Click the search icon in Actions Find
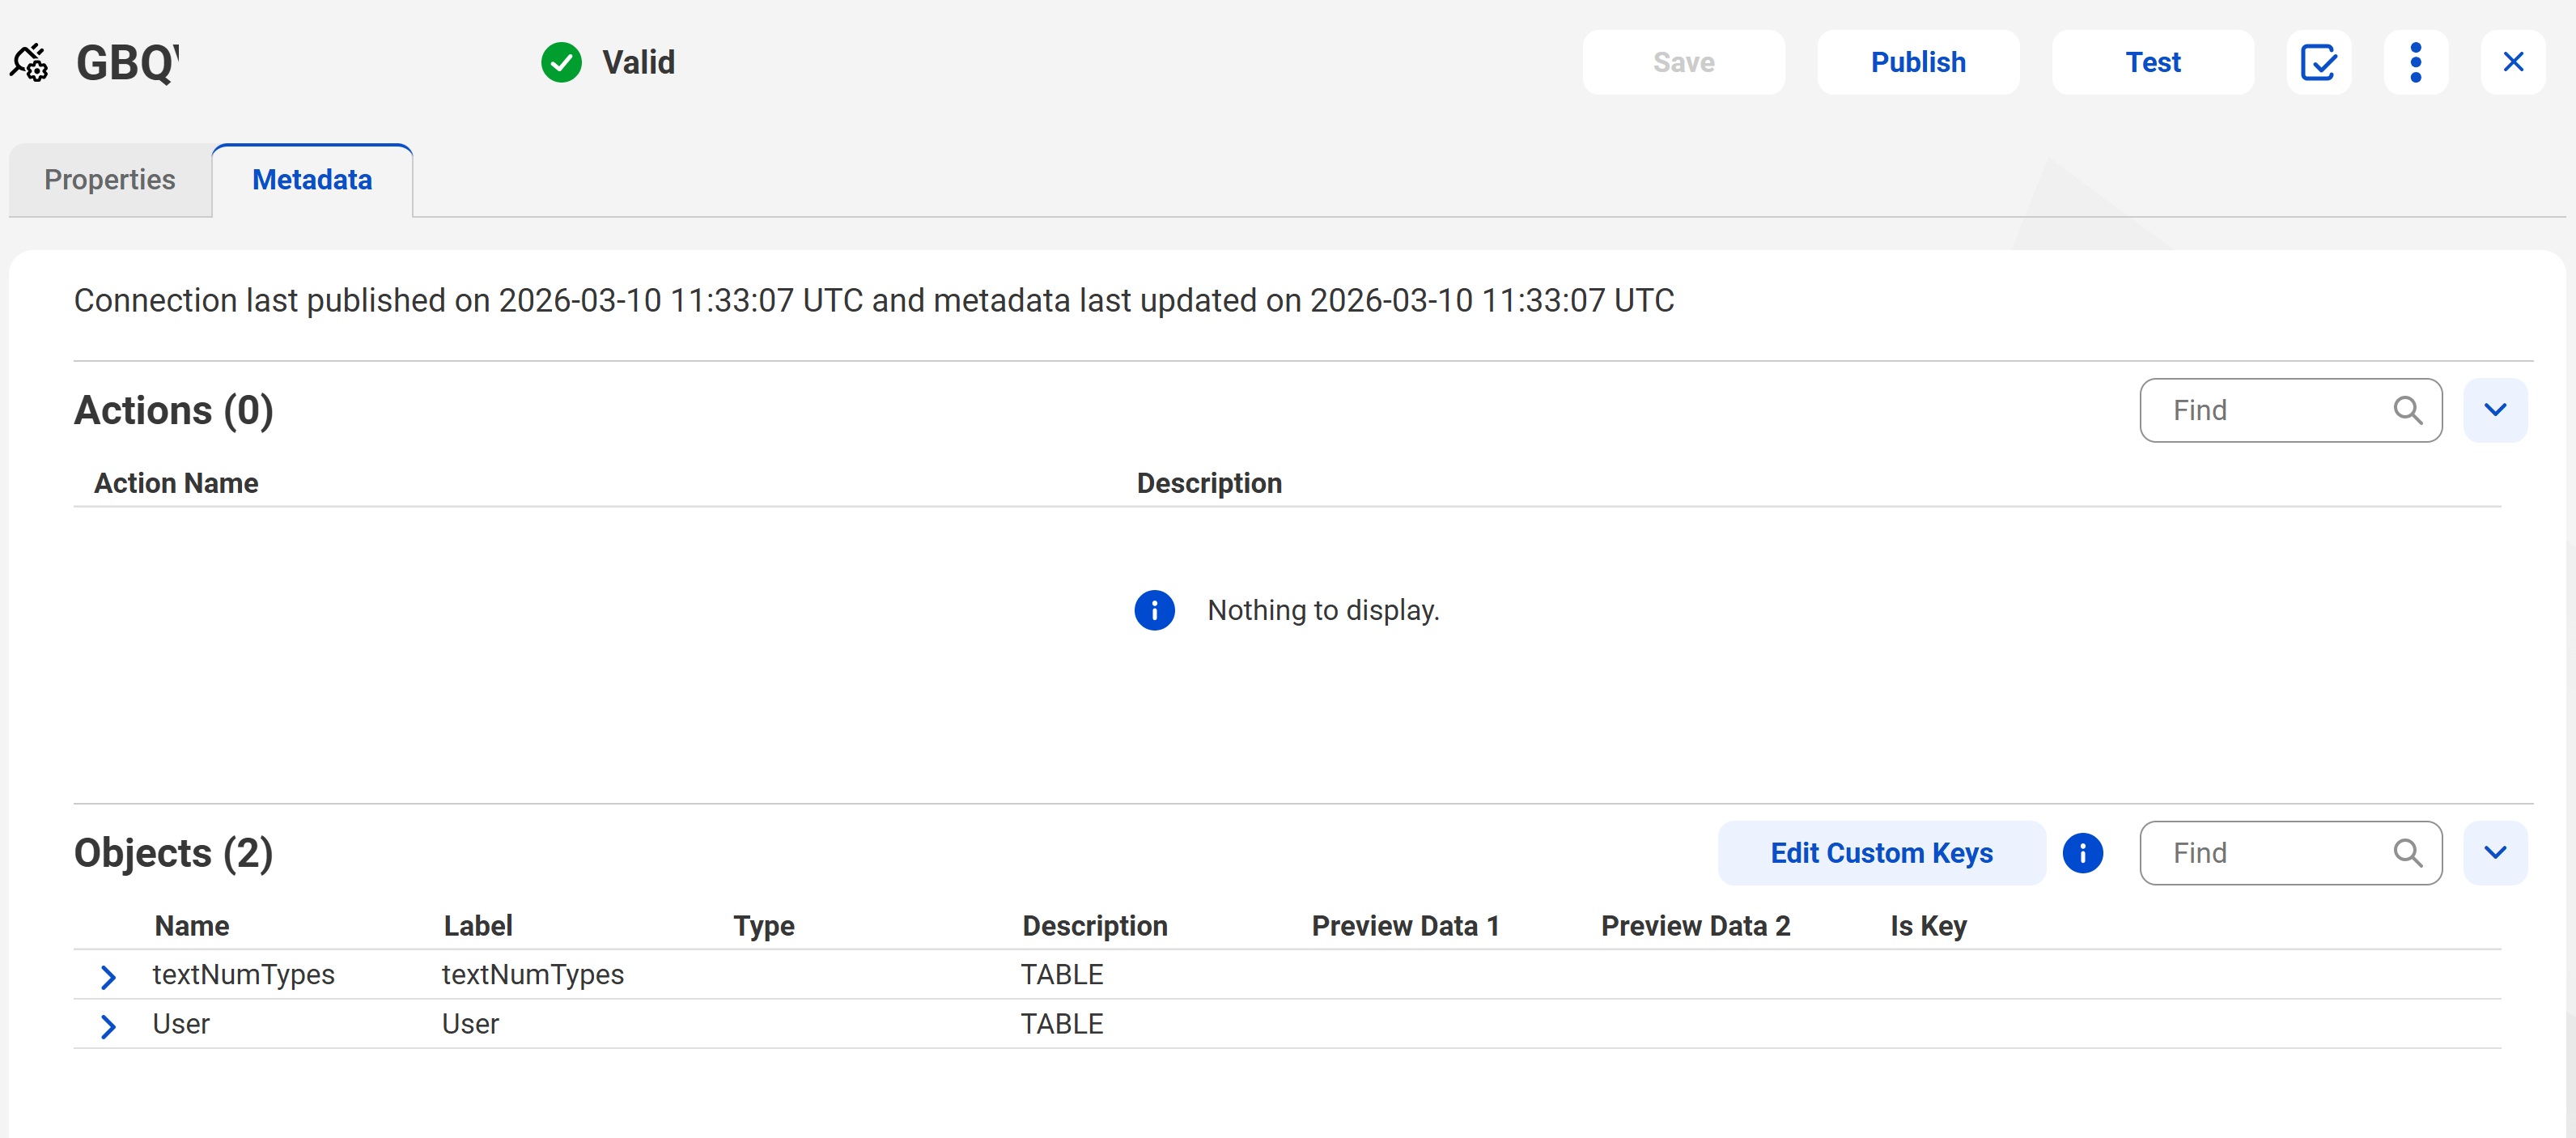This screenshot has height=1138, width=2576. [x=2407, y=410]
